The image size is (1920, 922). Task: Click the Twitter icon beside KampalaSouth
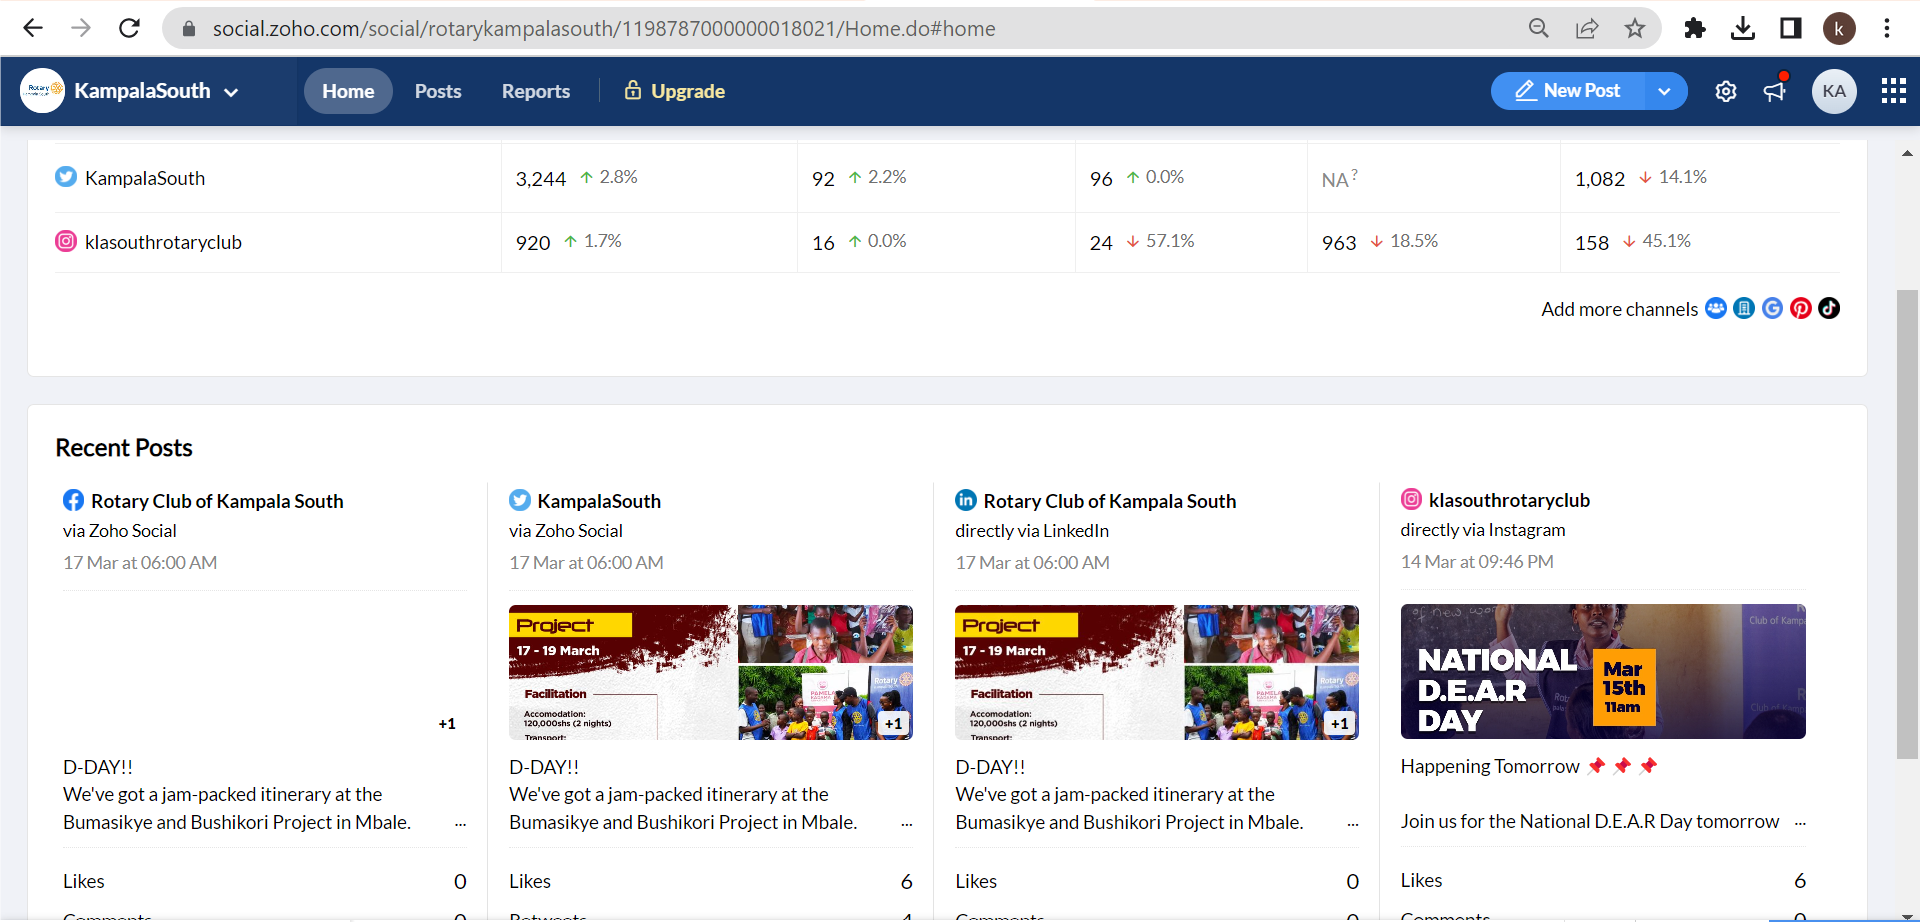pos(66,177)
